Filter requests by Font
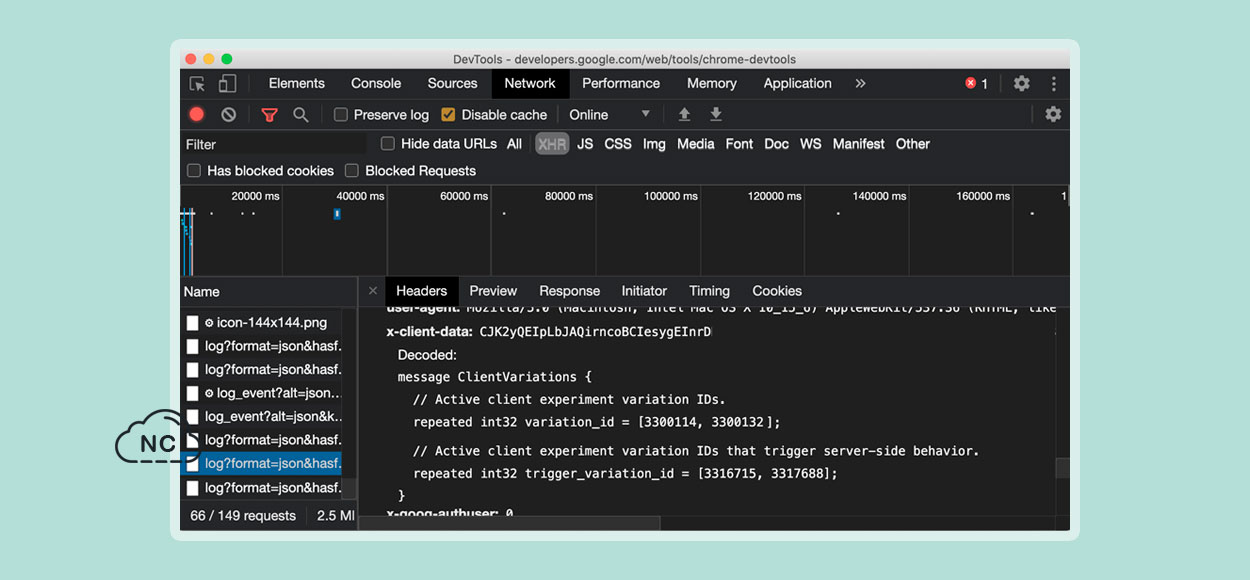The width and height of the screenshot is (1250, 580). (x=739, y=144)
